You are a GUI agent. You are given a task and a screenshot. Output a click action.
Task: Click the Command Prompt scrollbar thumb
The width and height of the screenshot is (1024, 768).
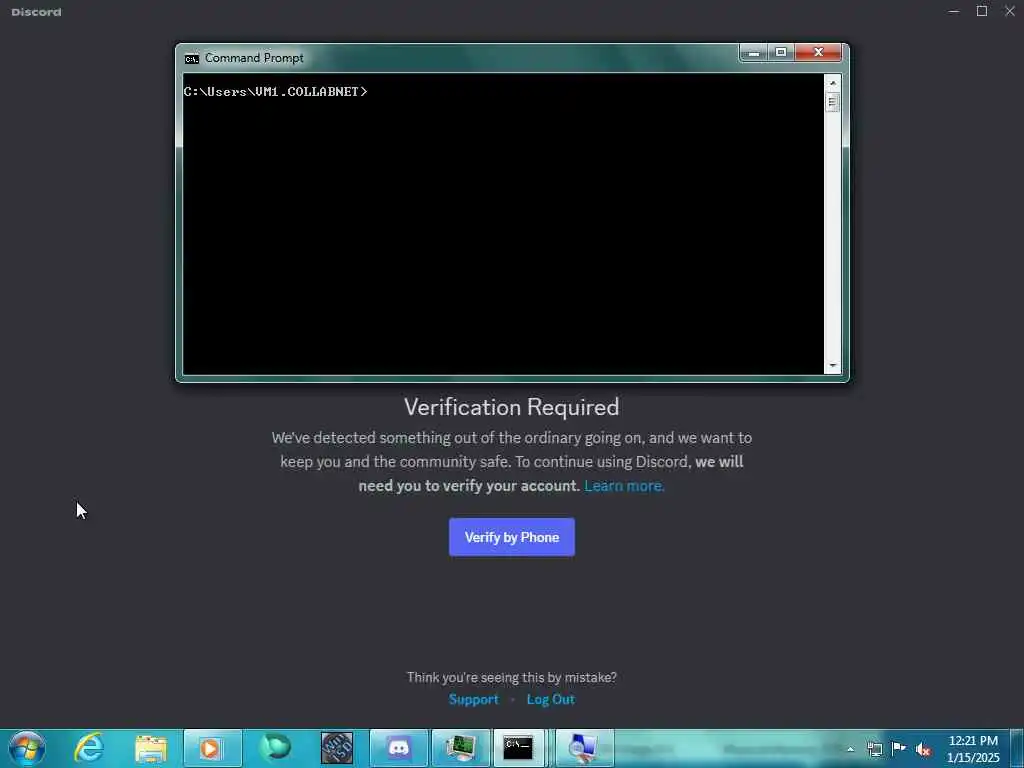pyautogui.click(x=833, y=102)
